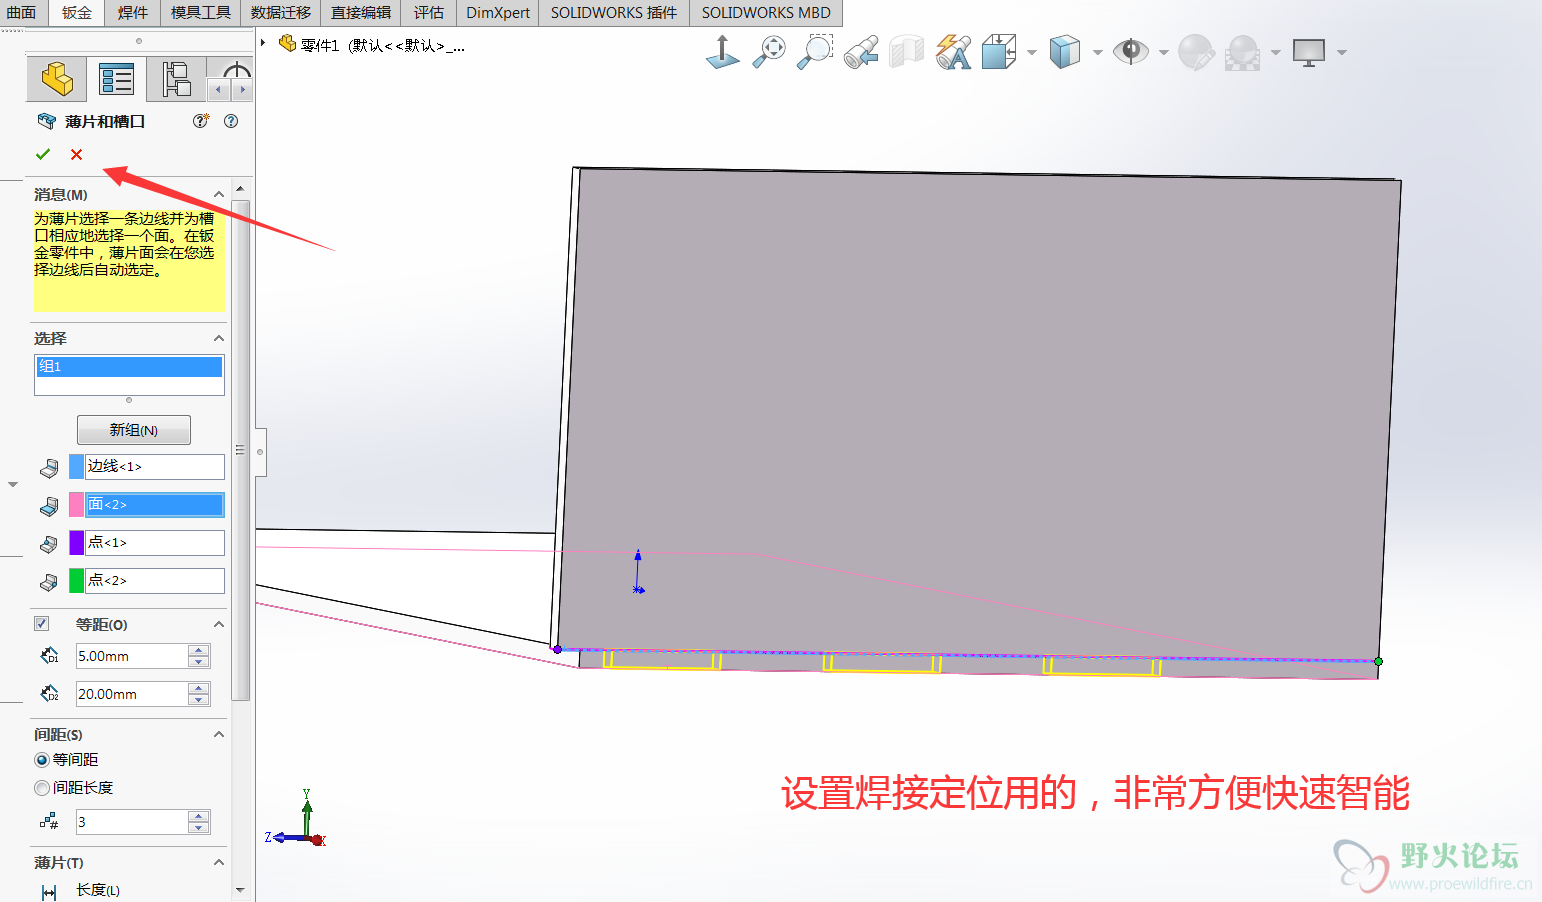Switch to the 焊件 weldments tab
This screenshot has height=902, width=1542.
[133, 13]
